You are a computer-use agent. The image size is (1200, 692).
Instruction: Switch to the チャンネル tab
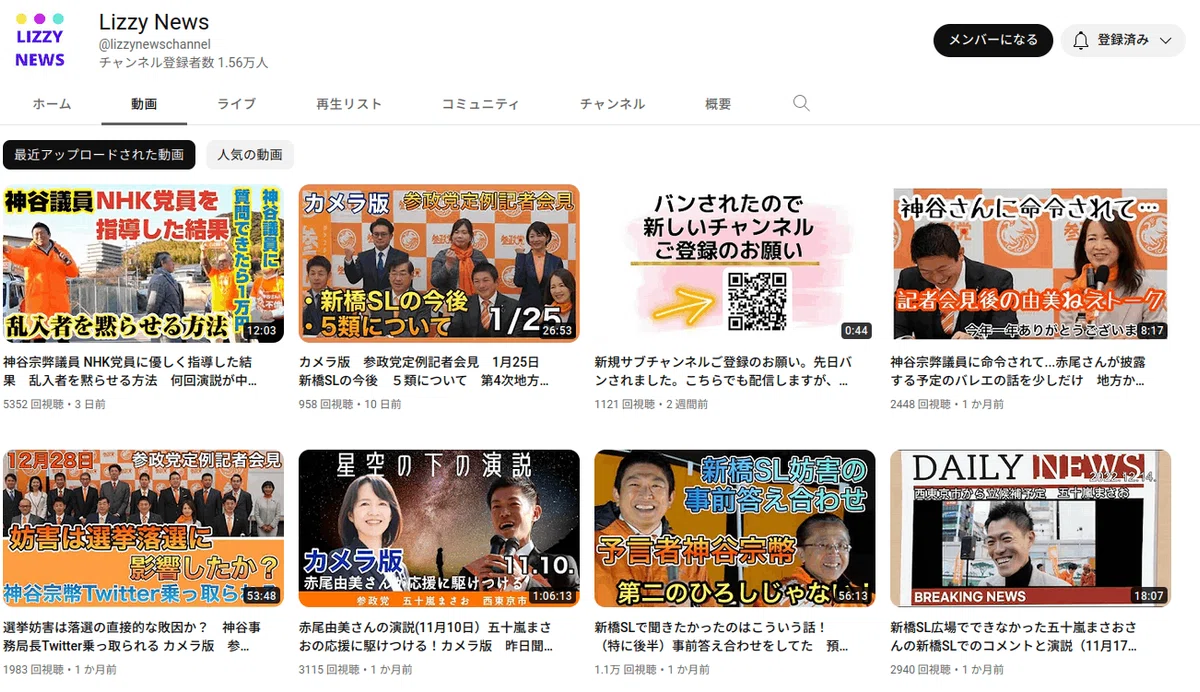click(612, 104)
